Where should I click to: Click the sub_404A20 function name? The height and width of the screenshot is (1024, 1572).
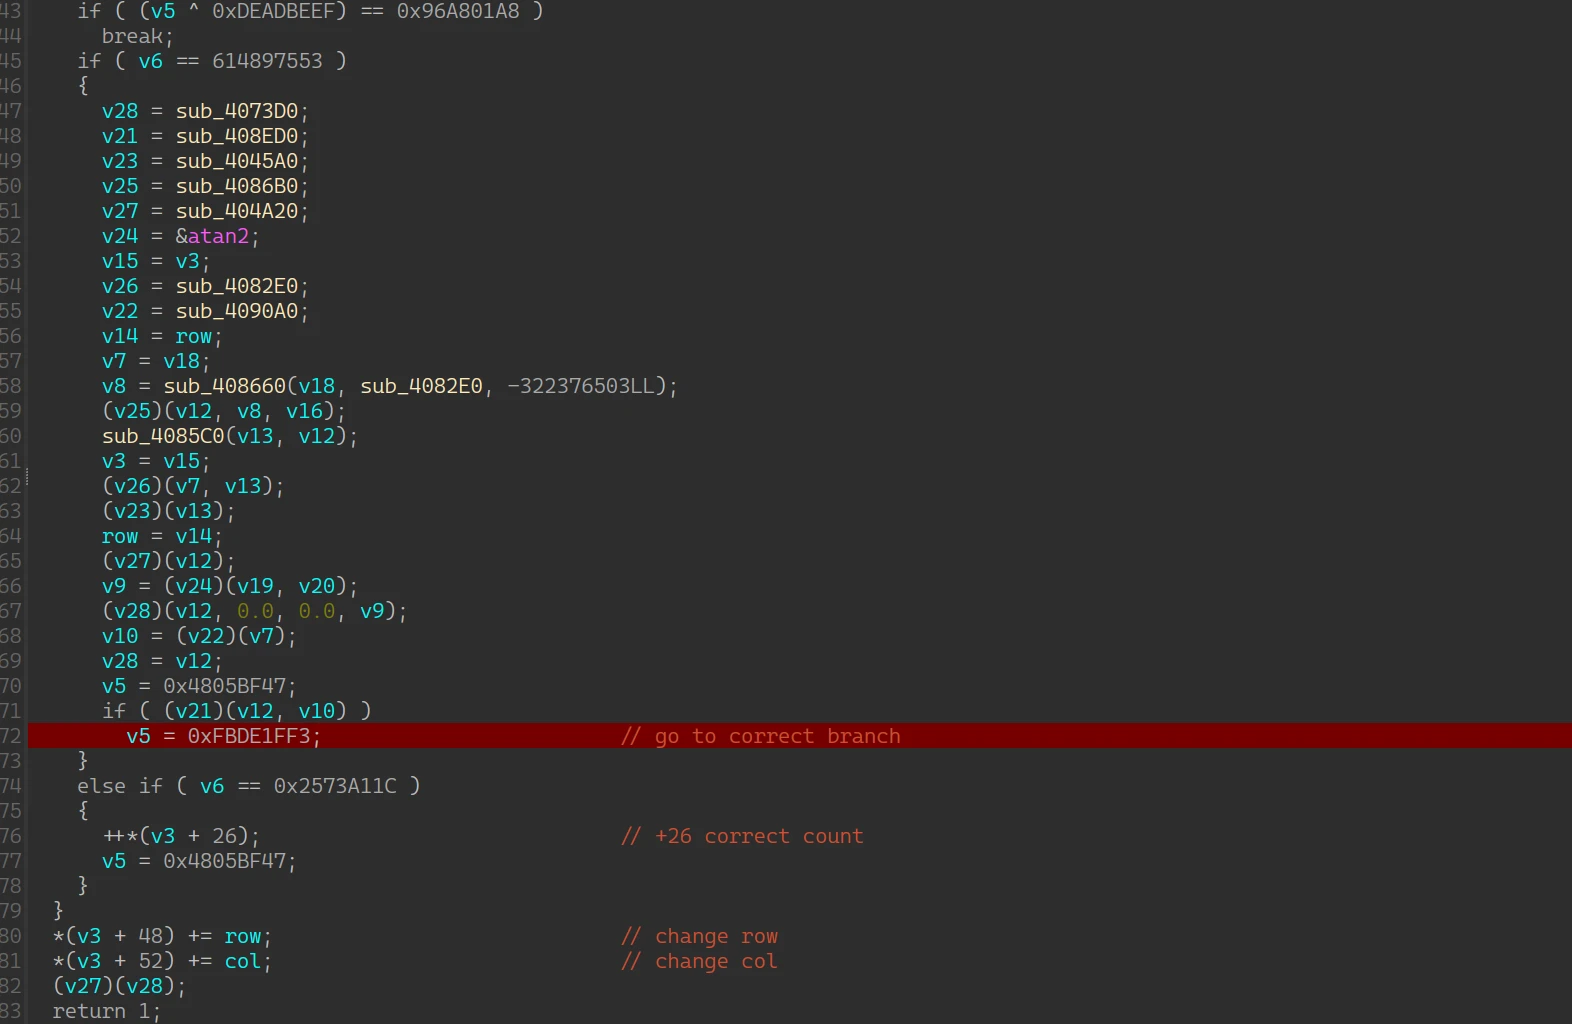pyautogui.click(x=237, y=211)
